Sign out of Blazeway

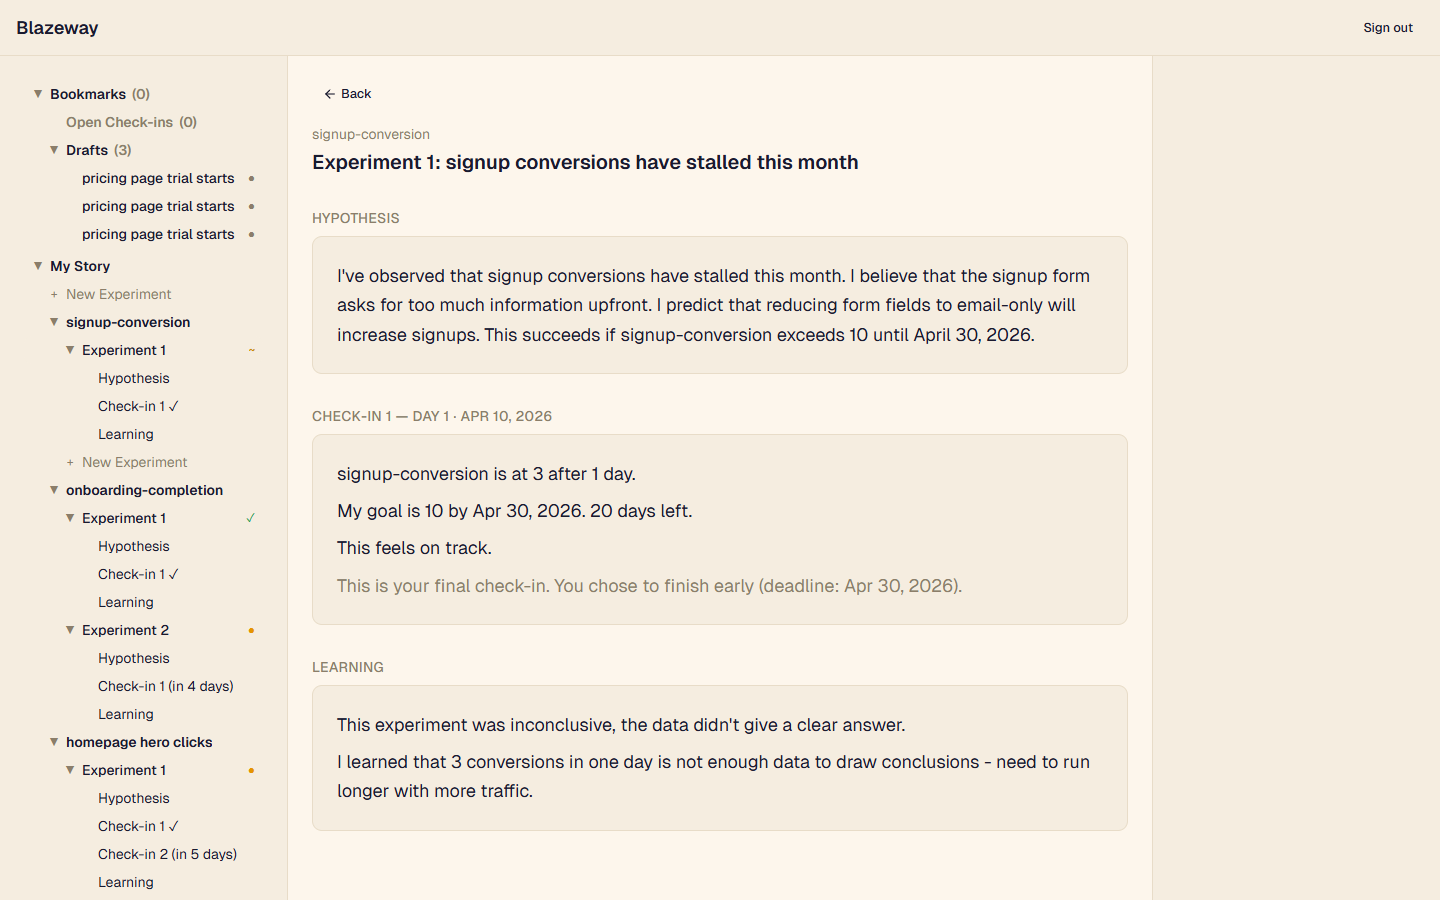[x=1388, y=27]
